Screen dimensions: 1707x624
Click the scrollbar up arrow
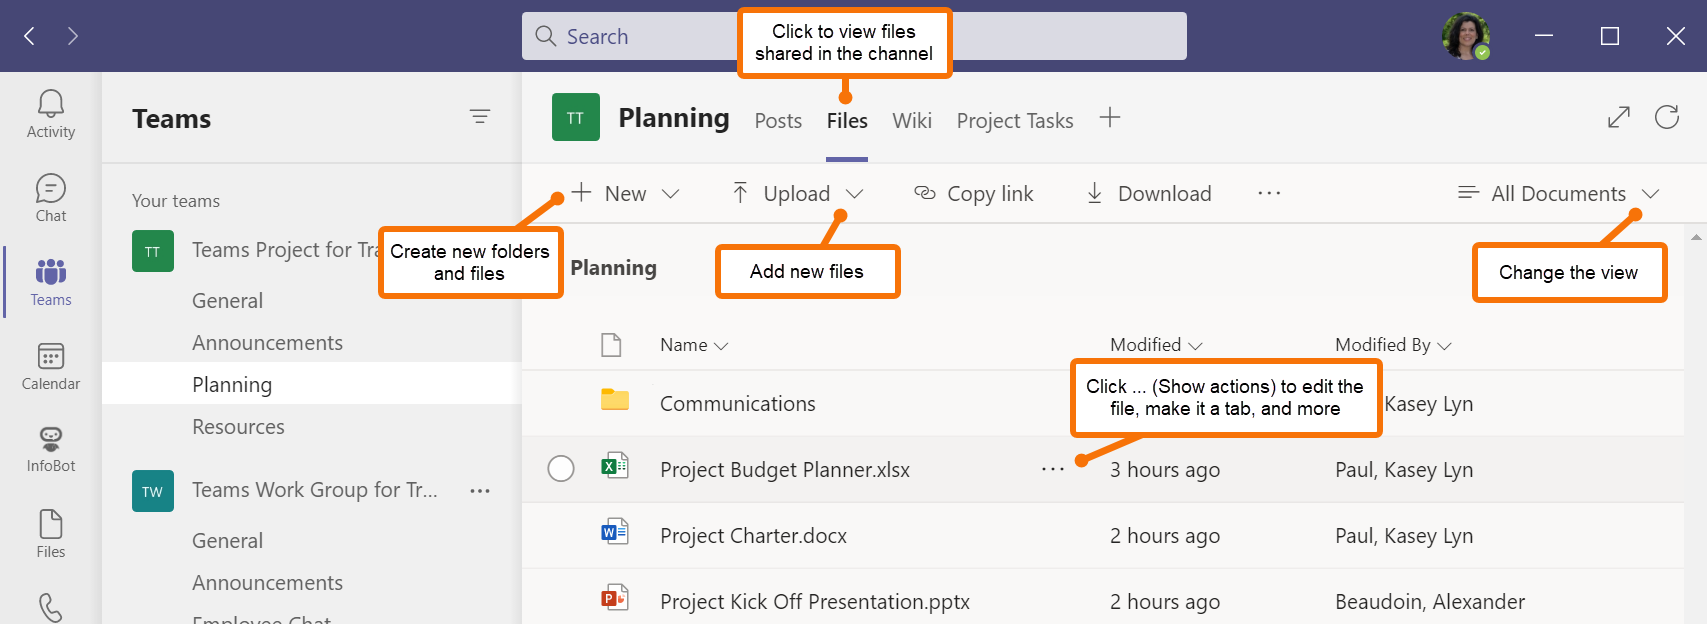pyautogui.click(x=1696, y=237)
